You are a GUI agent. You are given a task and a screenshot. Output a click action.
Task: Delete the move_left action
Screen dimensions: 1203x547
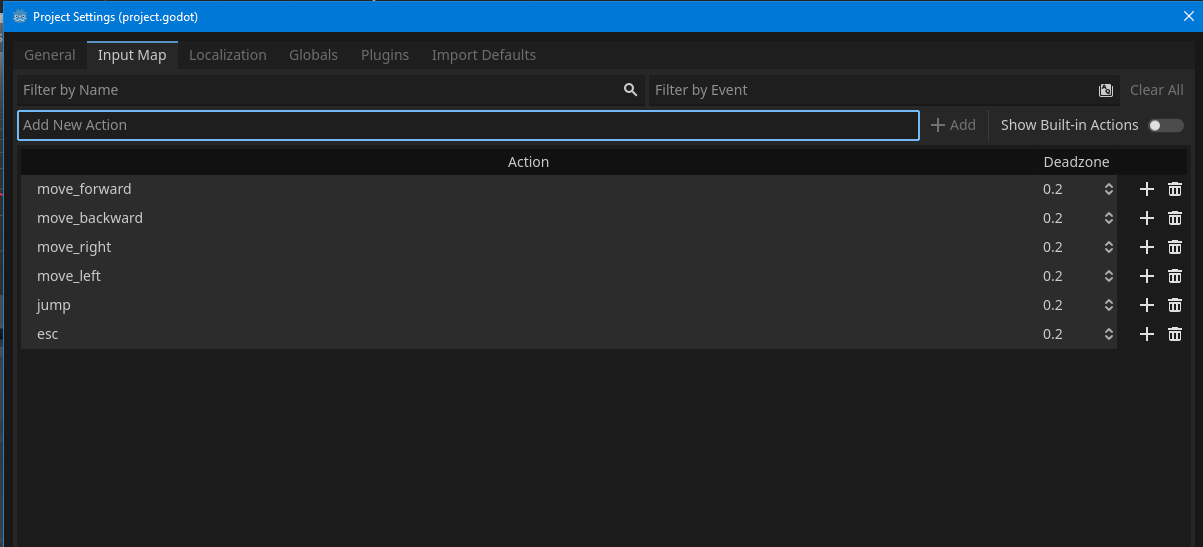point(1175,277)
